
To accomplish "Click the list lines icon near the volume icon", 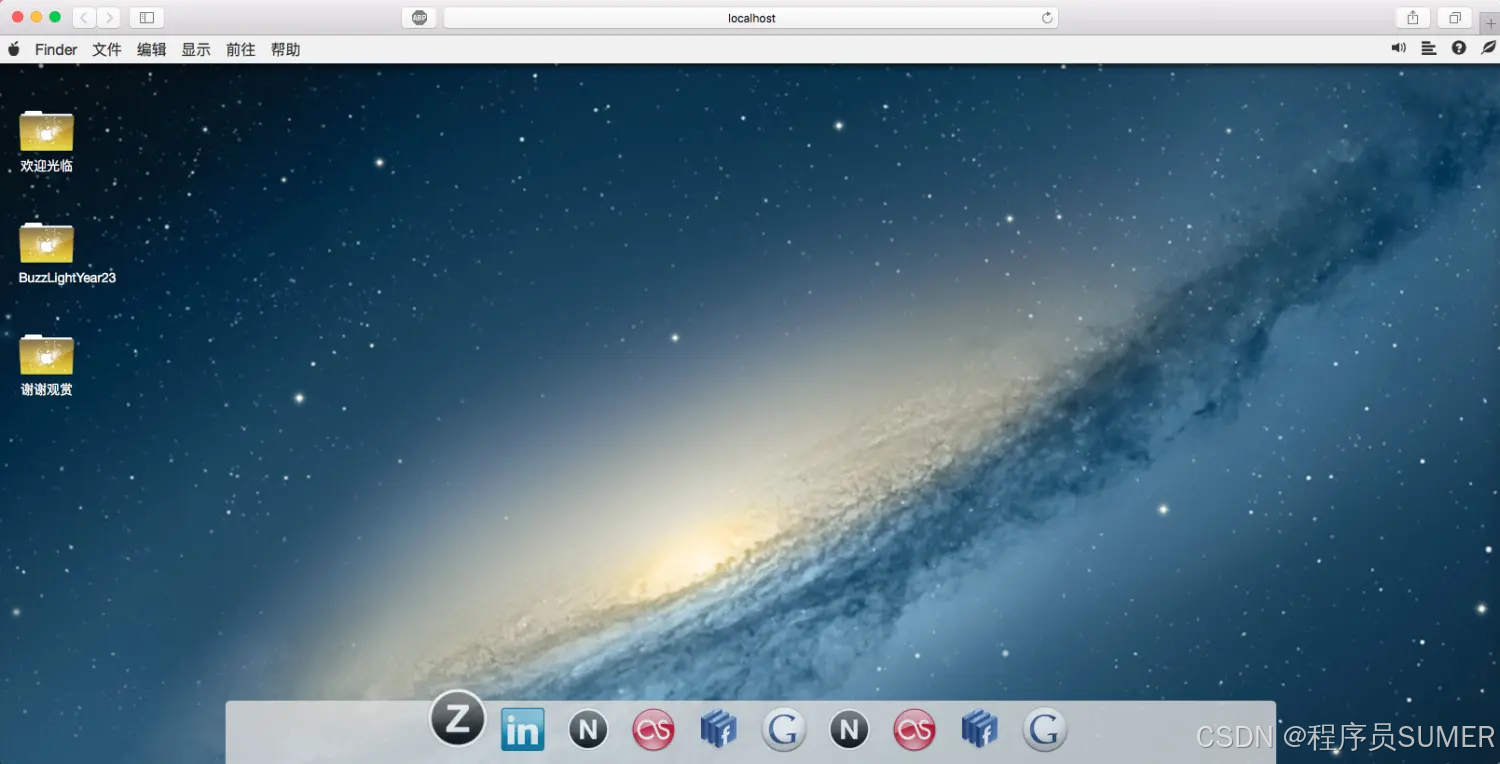I will [1428, 47].
